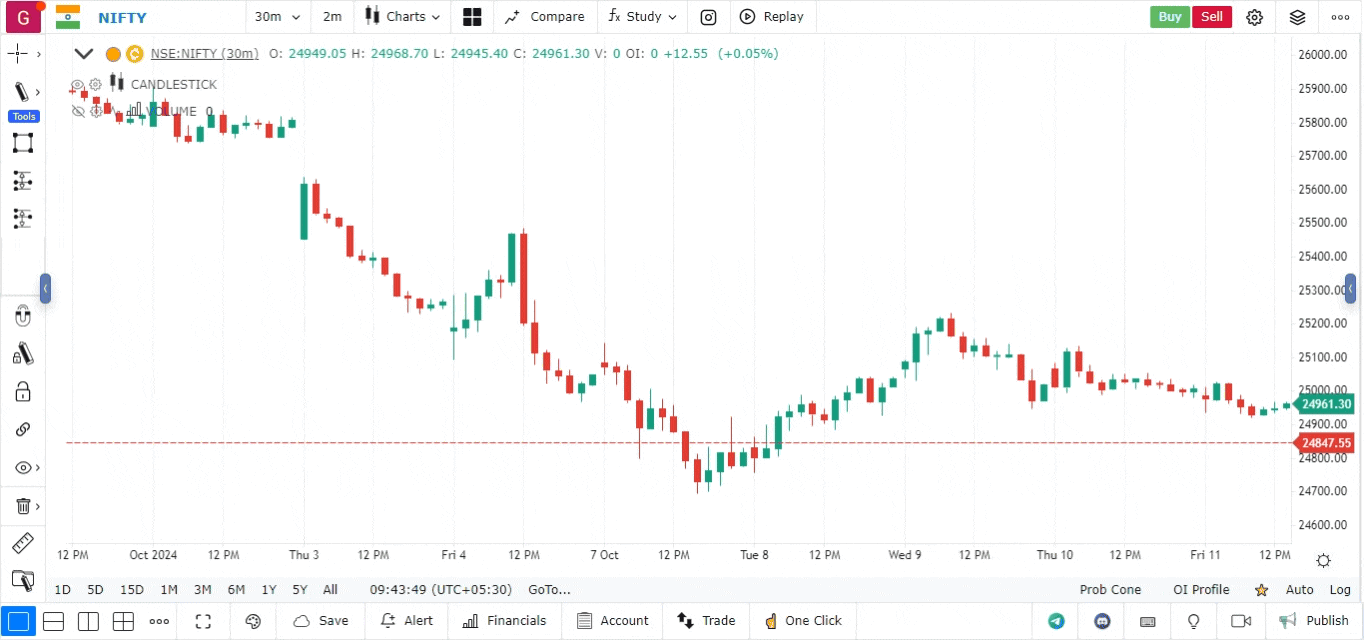Hide the CANDLESTICK series eye icon
This screenshot has width=1364, height=640.
(77, 85)
